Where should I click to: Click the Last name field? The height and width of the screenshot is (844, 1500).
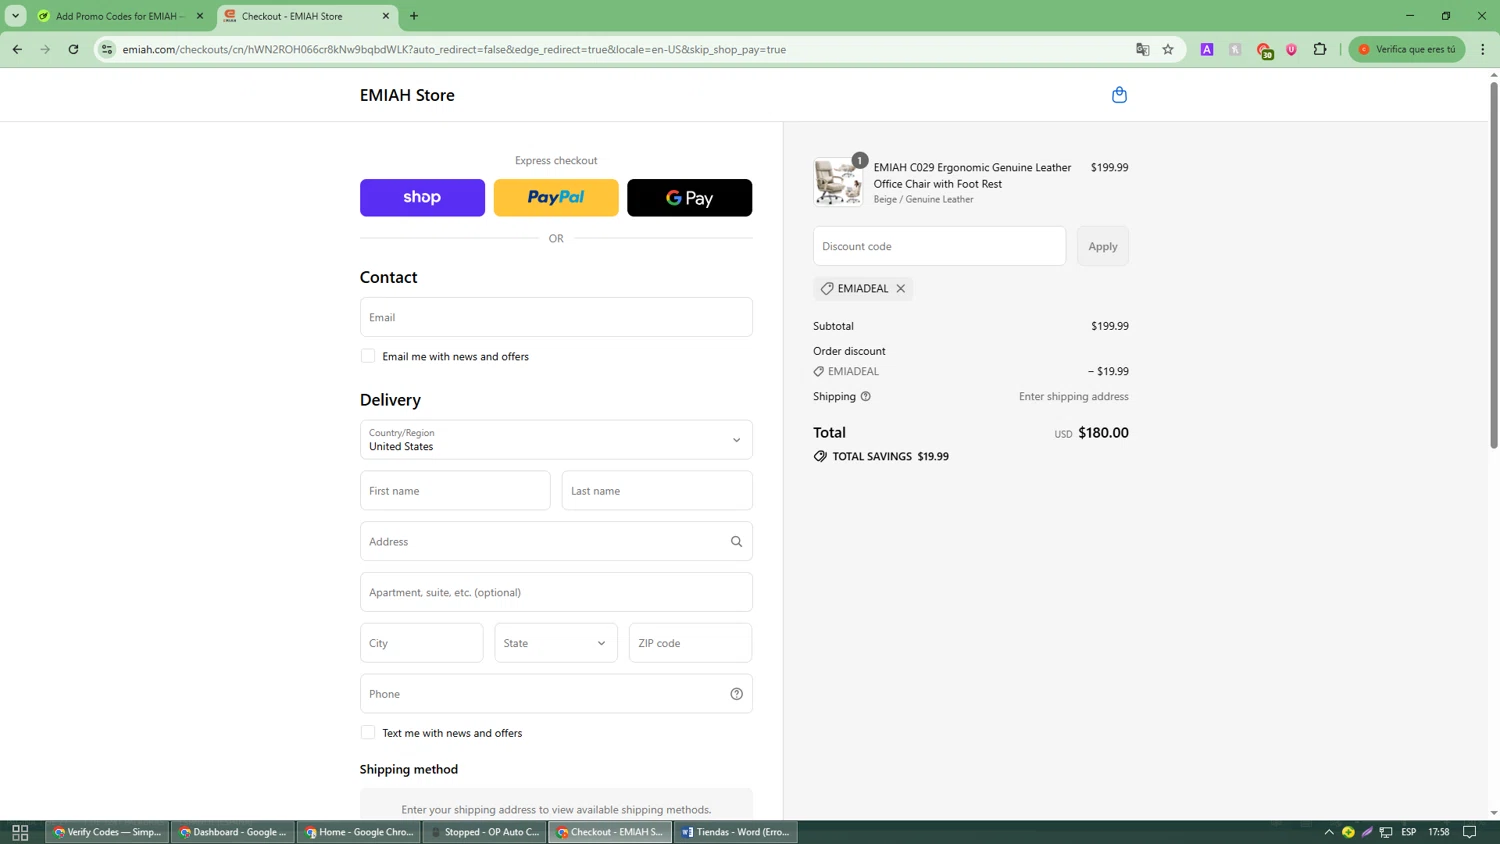pos(657,491)
